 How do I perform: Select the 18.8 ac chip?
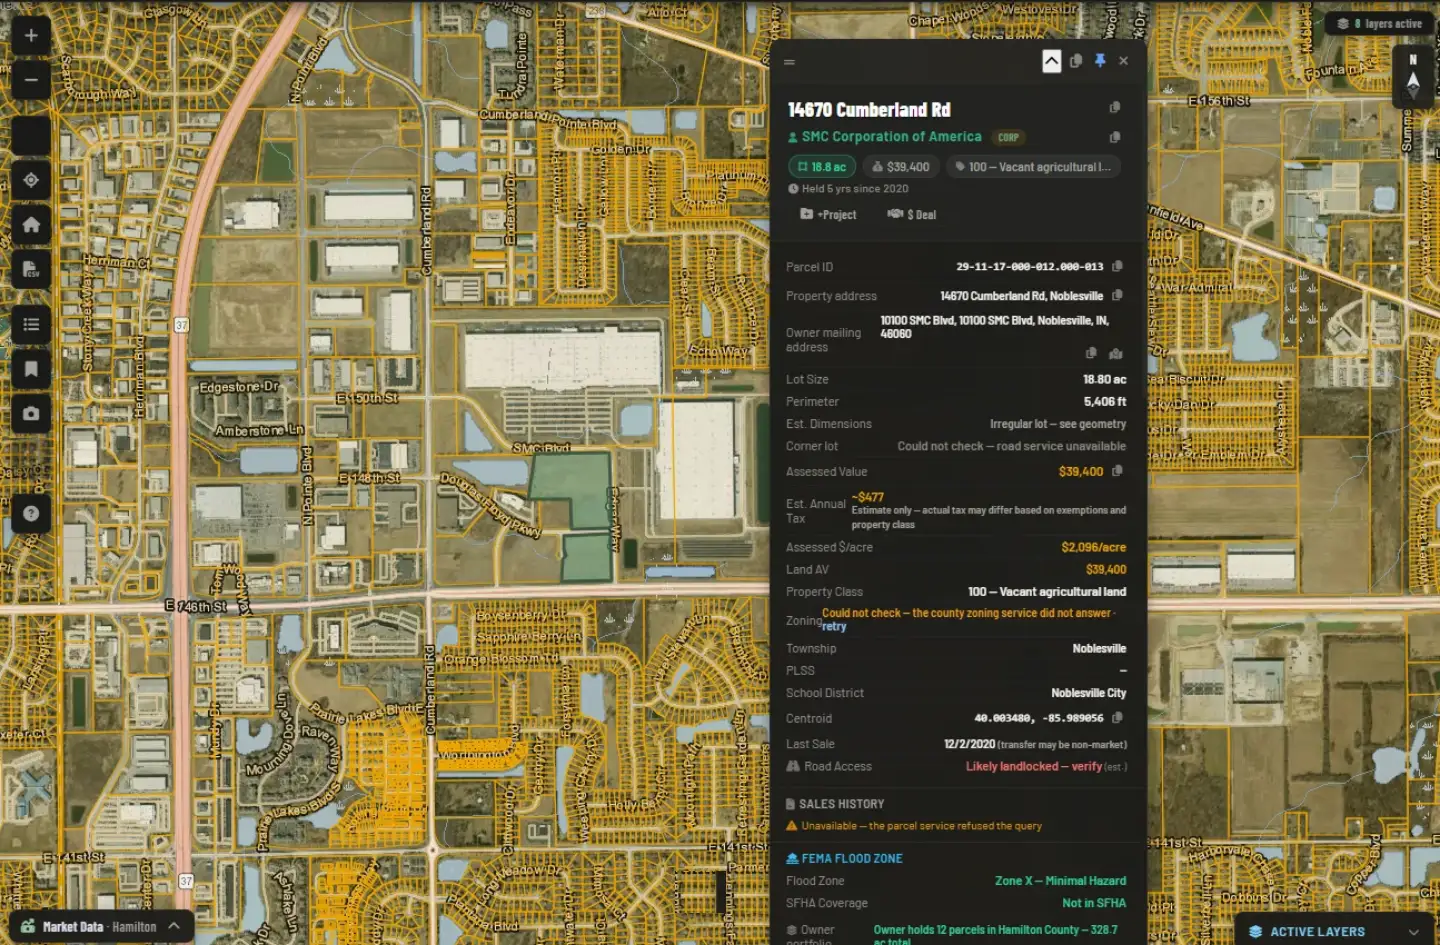[822, 167]
